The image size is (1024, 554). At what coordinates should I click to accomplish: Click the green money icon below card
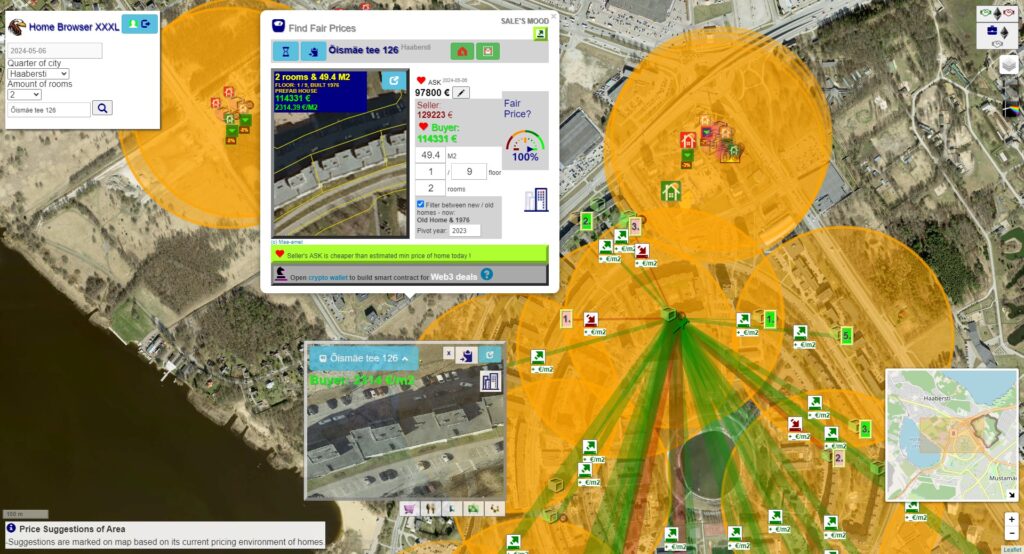pyautogui.click(x=473, y=508)
